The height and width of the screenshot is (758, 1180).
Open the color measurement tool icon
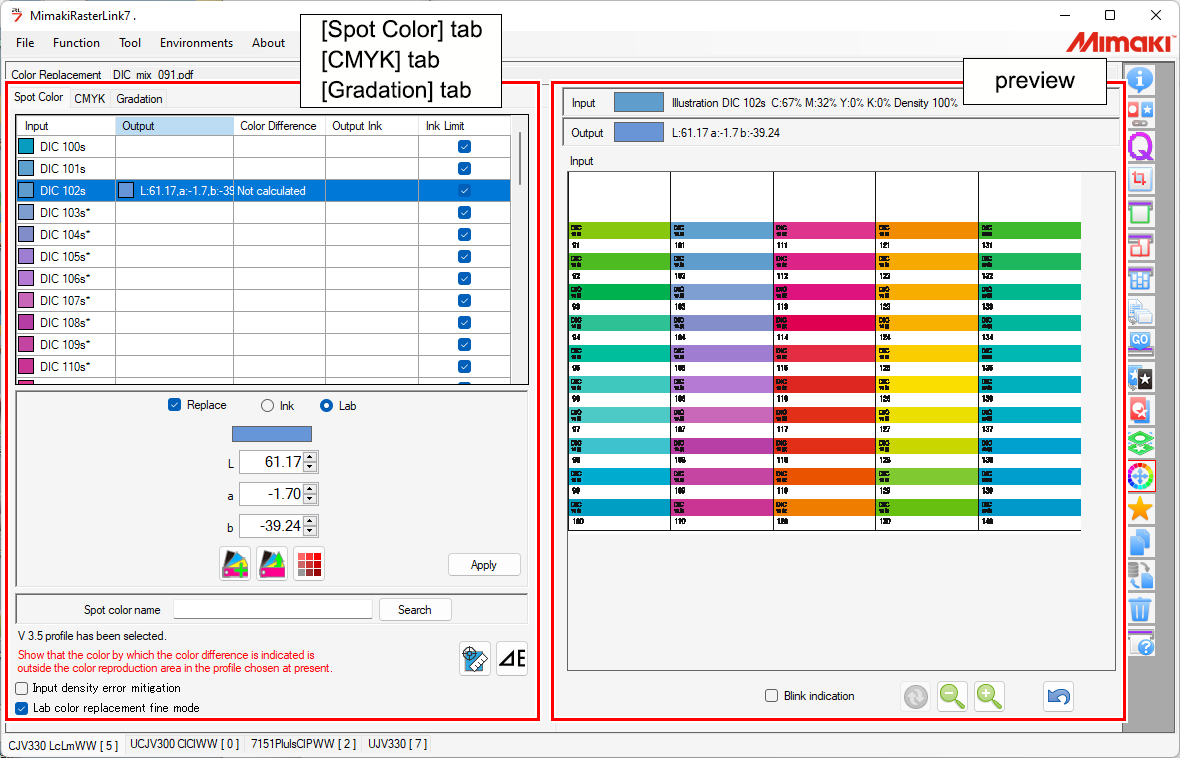click(474, 658)
